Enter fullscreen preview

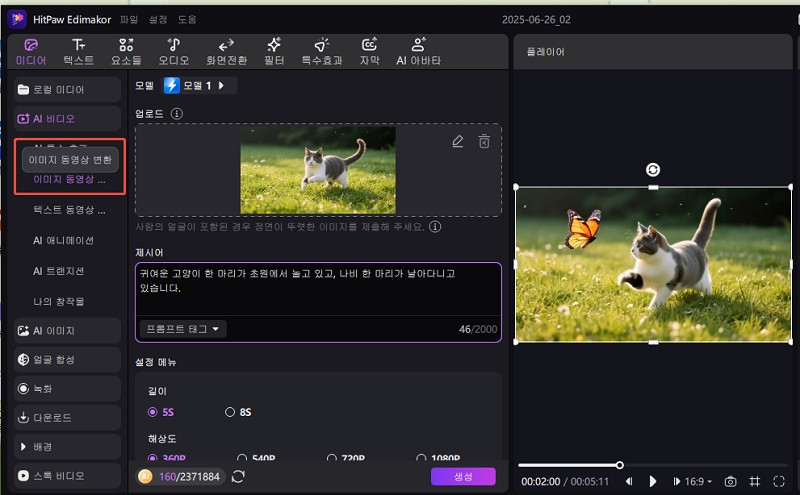pos(779,481)
